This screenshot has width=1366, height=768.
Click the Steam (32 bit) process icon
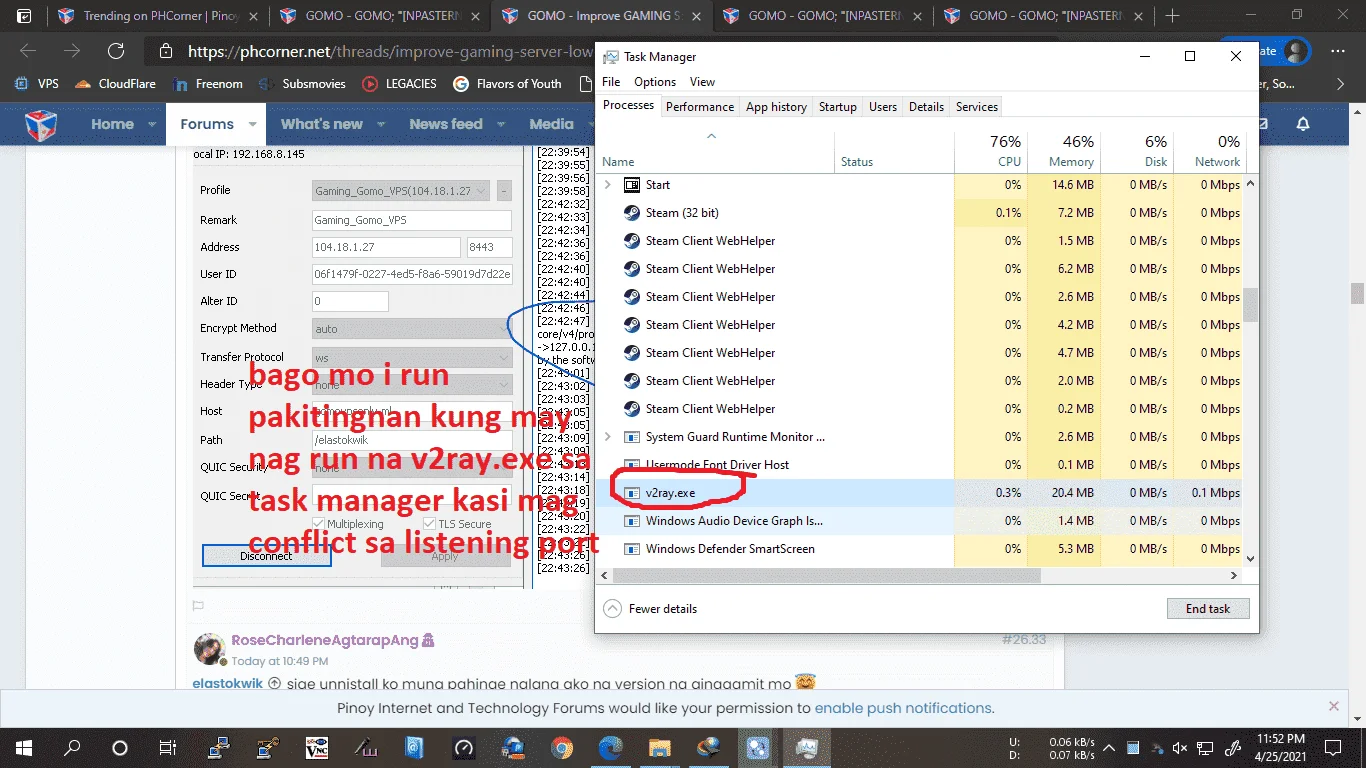[632, 213]
